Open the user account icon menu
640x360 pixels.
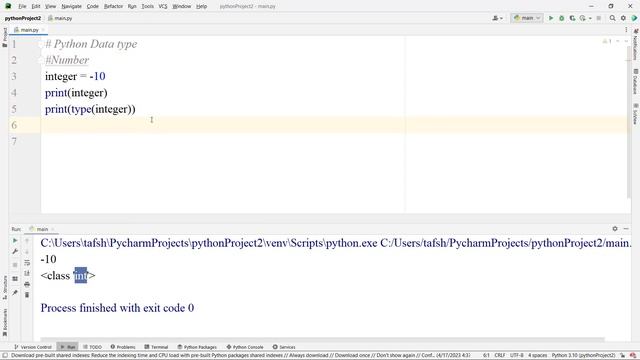[x=497, y=18]
